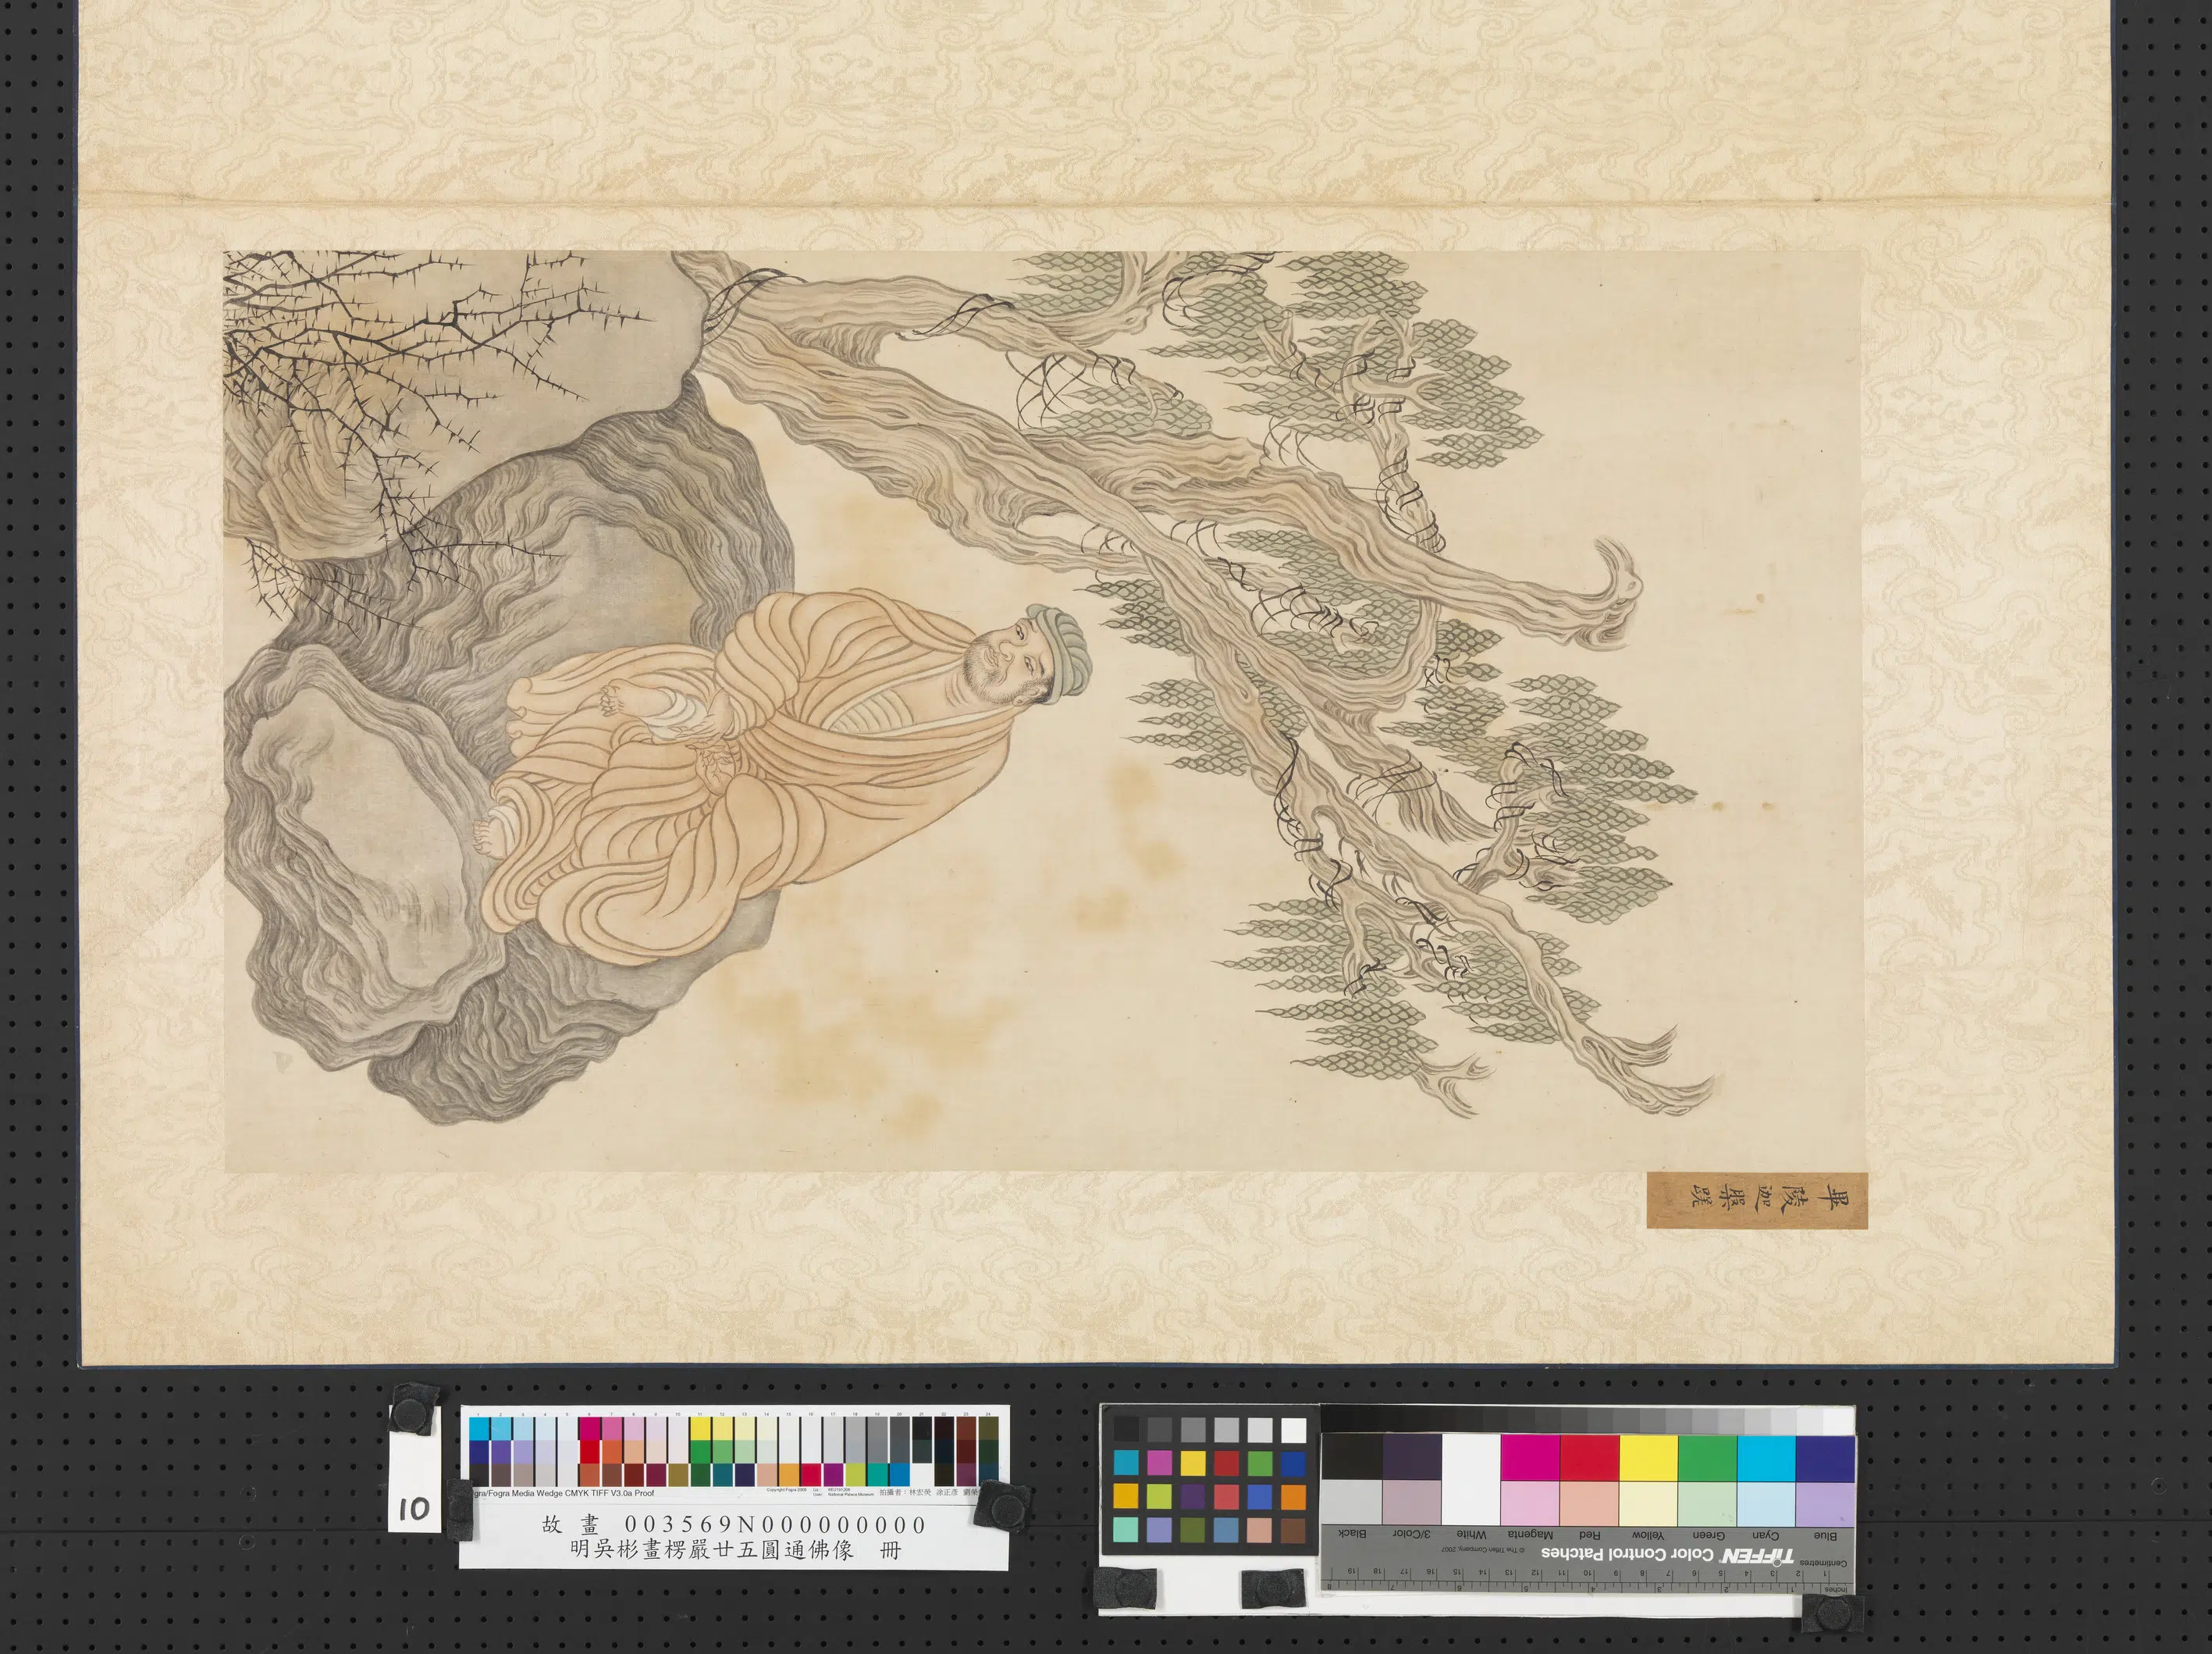Click the brown title slip reading '畢陵迦婆蹉'
2212x1654 pixels.
[1757, 1201]
